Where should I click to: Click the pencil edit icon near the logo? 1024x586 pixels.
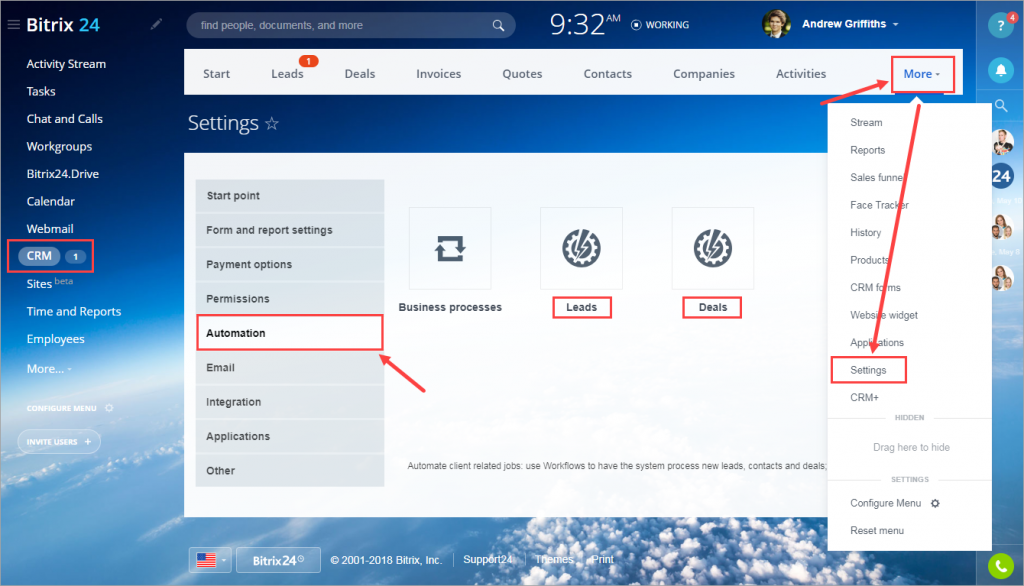[x=156, y=24]
